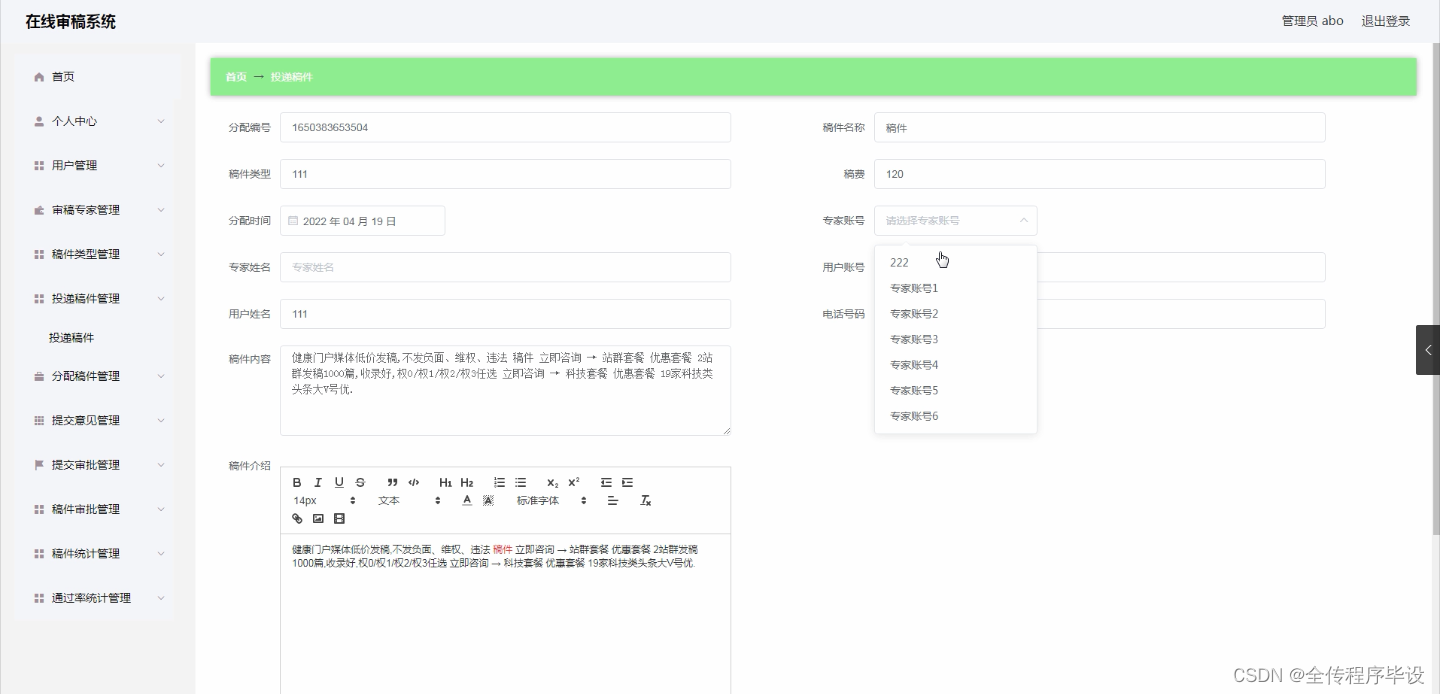The height and width of the screenshot is (694, 1440).
Task: Click the 分配时间 date field
Action: point(363,220)
